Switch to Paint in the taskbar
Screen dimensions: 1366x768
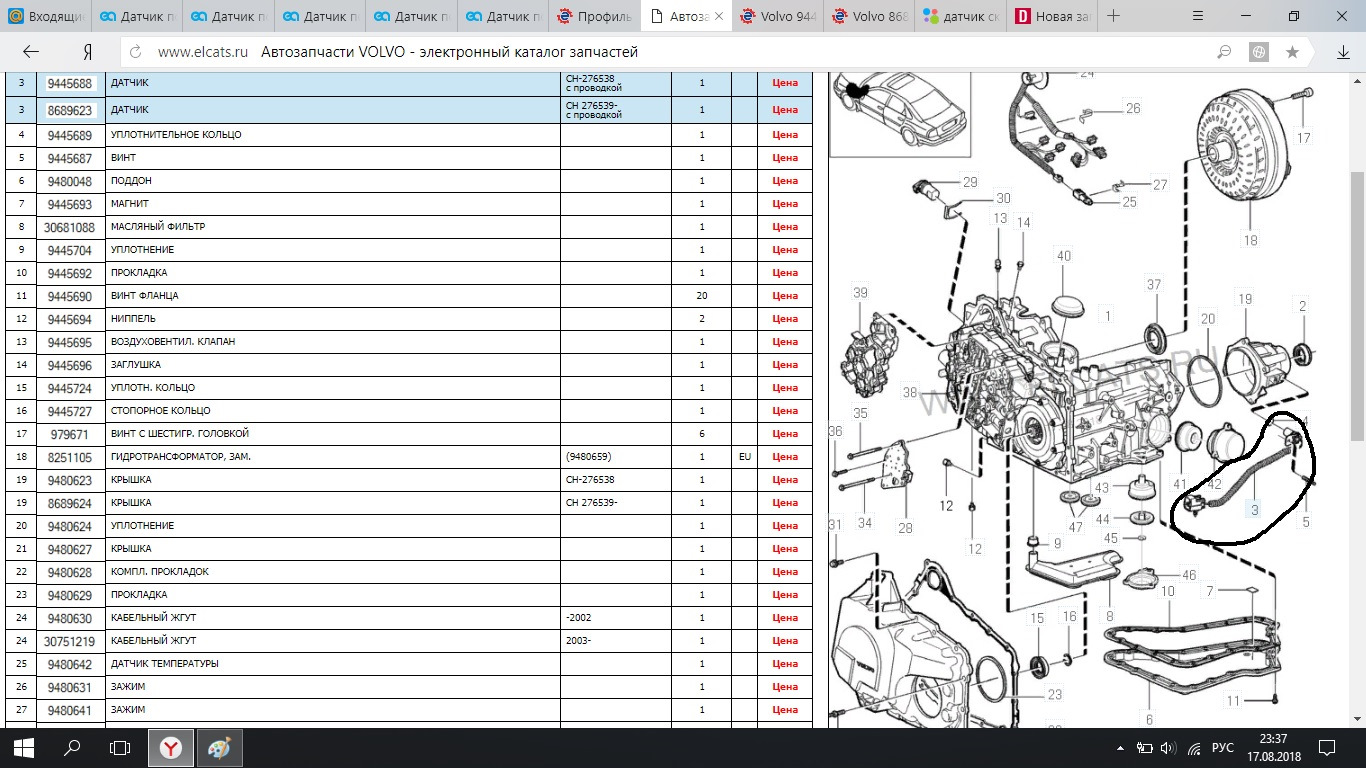click(x=219, y=747)
